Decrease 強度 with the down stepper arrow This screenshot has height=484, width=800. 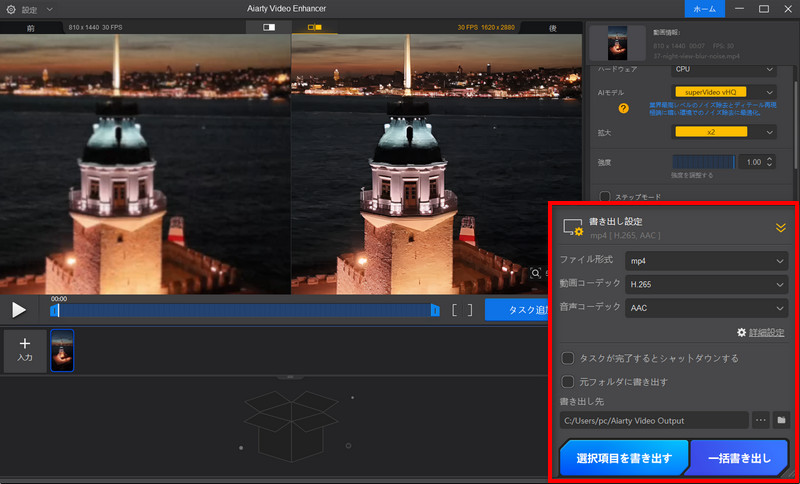770,166
